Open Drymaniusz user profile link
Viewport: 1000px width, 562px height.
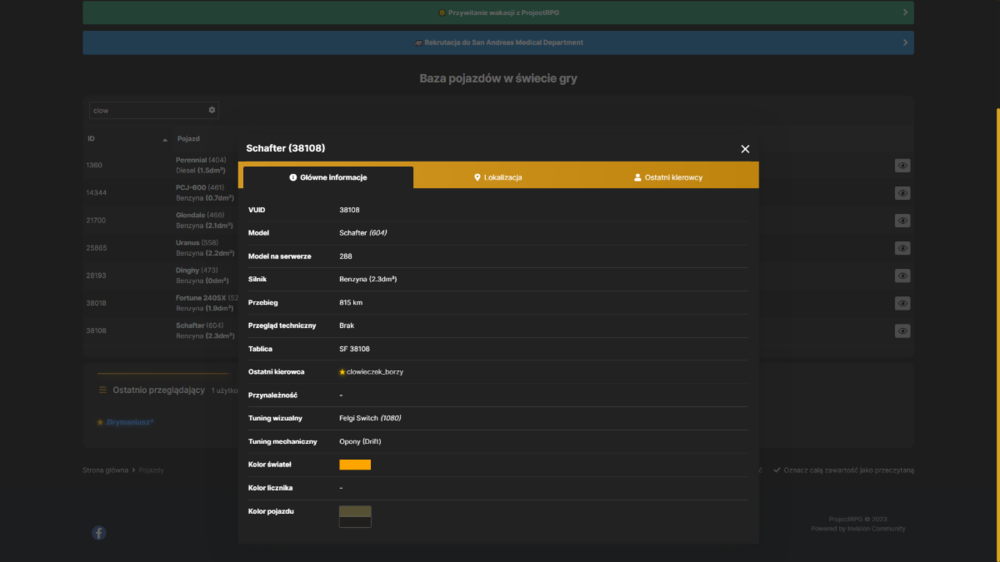coord(129,422)
